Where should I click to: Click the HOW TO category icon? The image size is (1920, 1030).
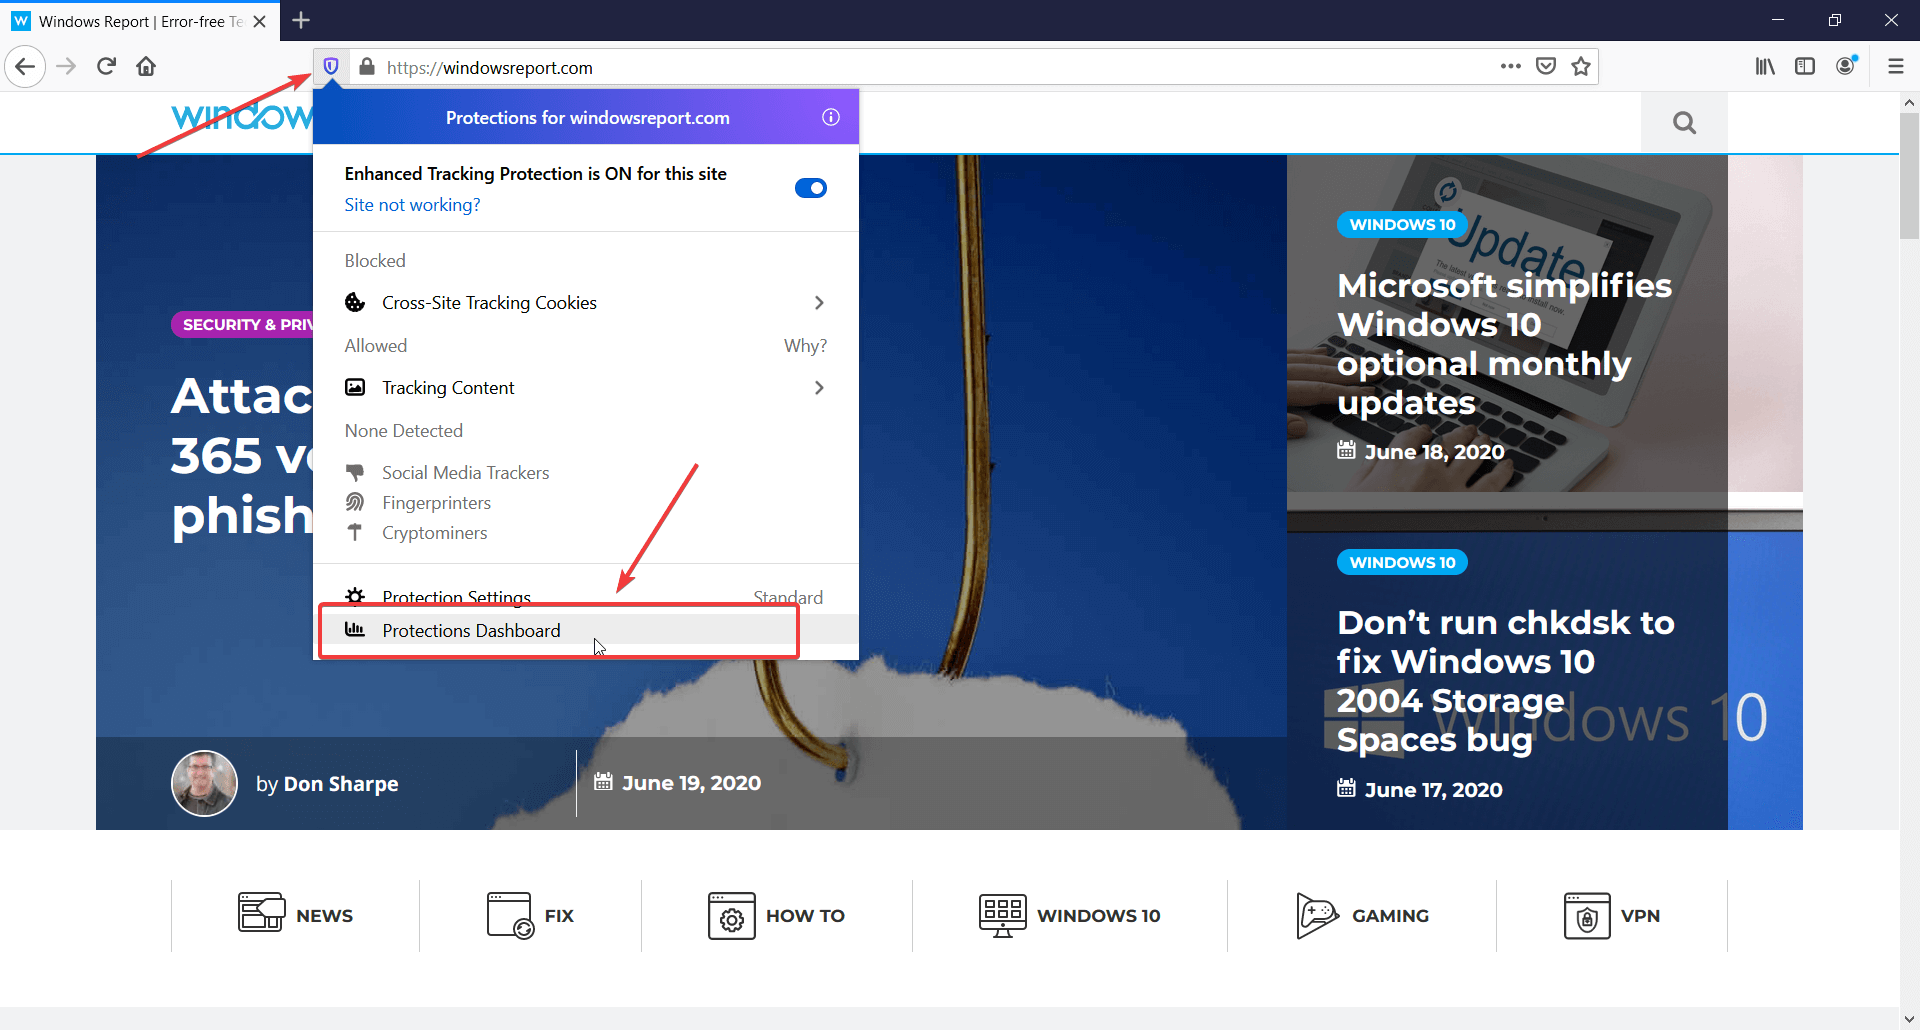(x=731, y=915)
